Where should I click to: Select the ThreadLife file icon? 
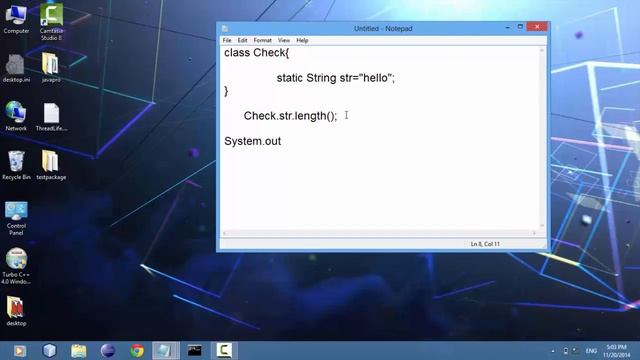[x=51, y=117]
